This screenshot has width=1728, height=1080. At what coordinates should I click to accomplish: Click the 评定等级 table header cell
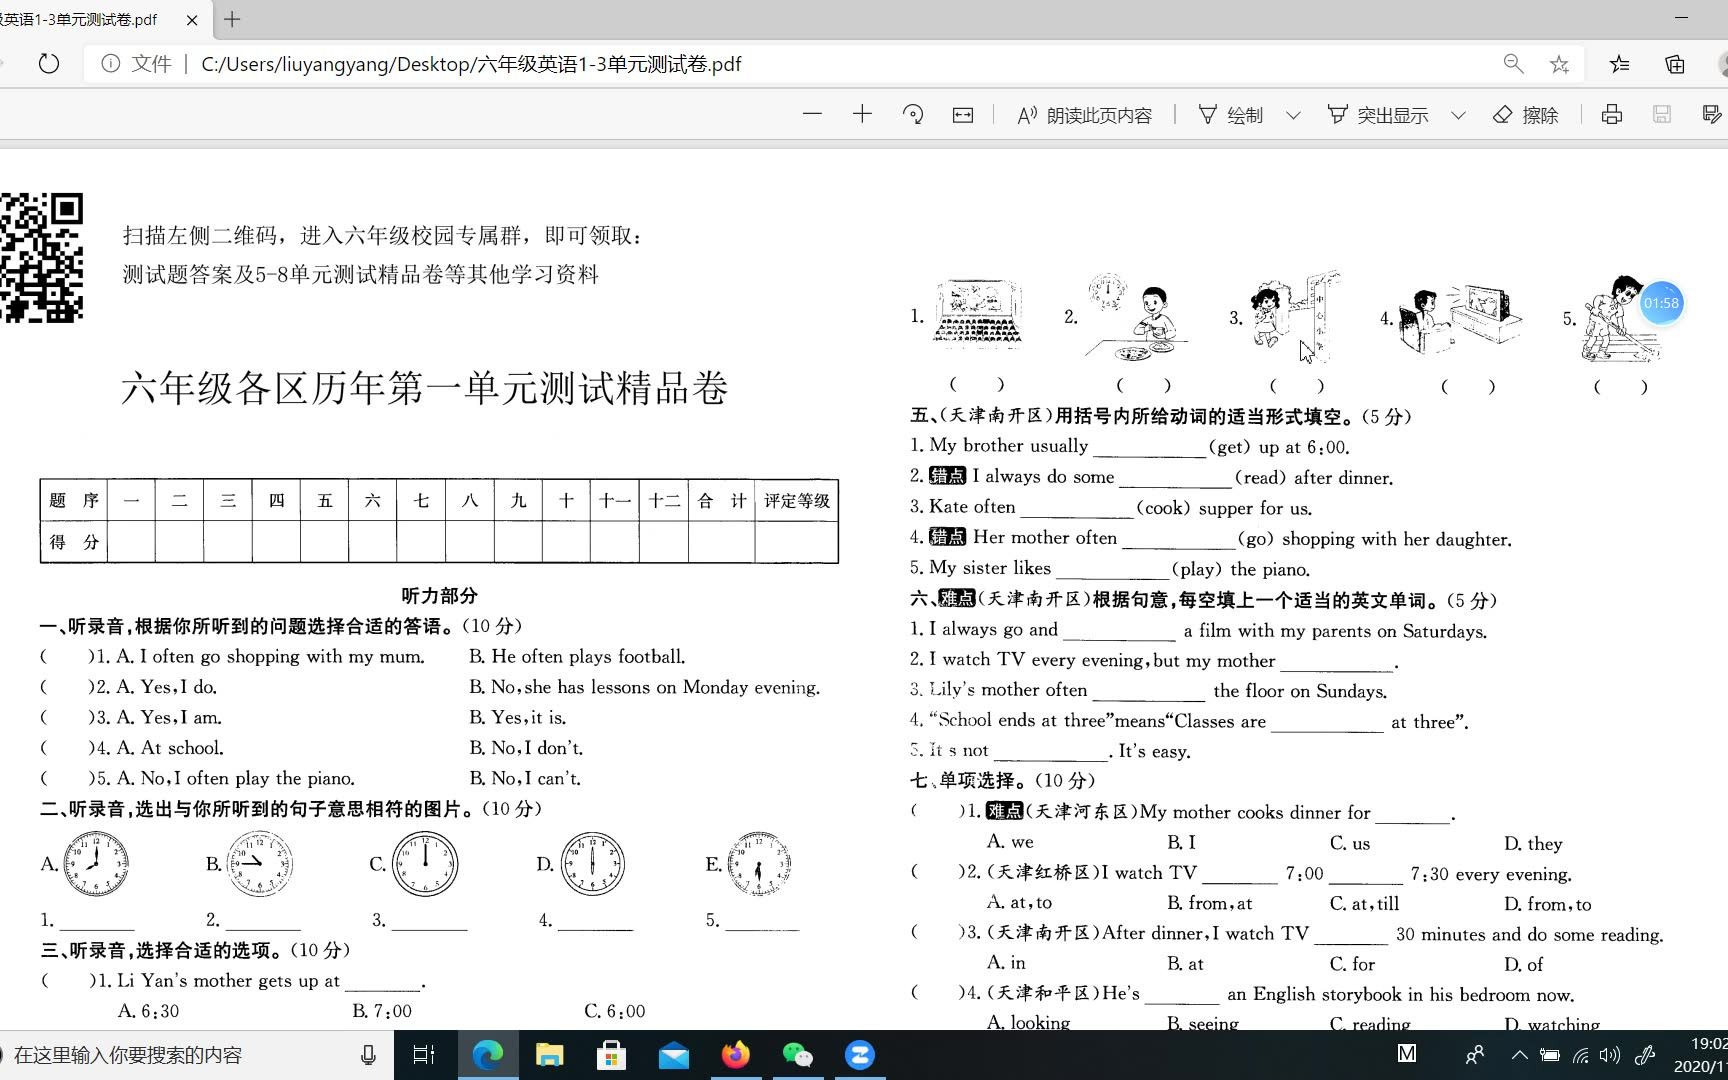point(796,501)
